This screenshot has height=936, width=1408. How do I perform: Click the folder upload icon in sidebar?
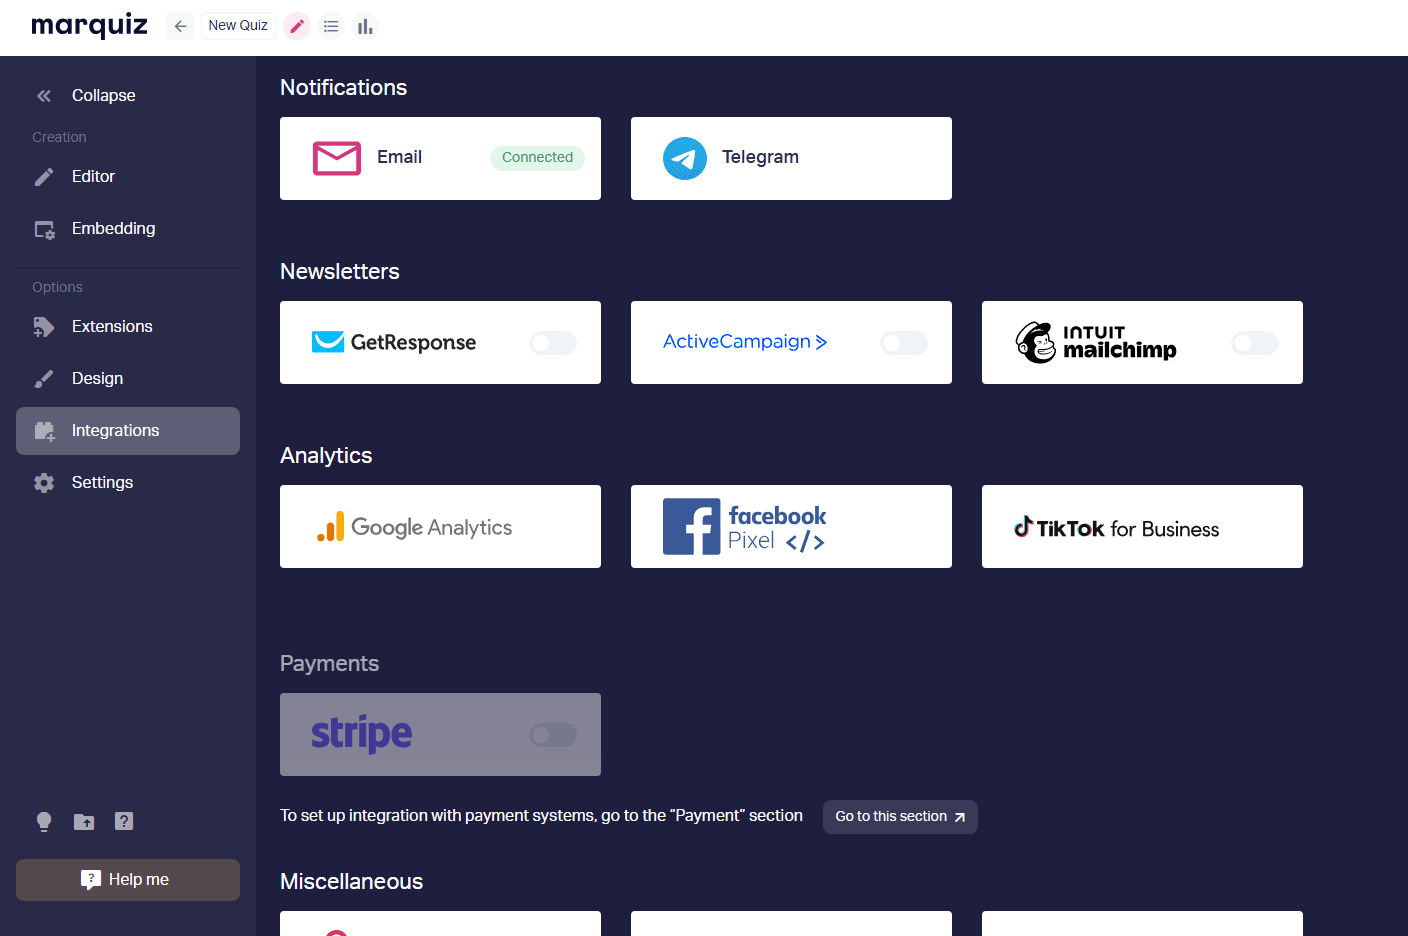tap(84, 821)
